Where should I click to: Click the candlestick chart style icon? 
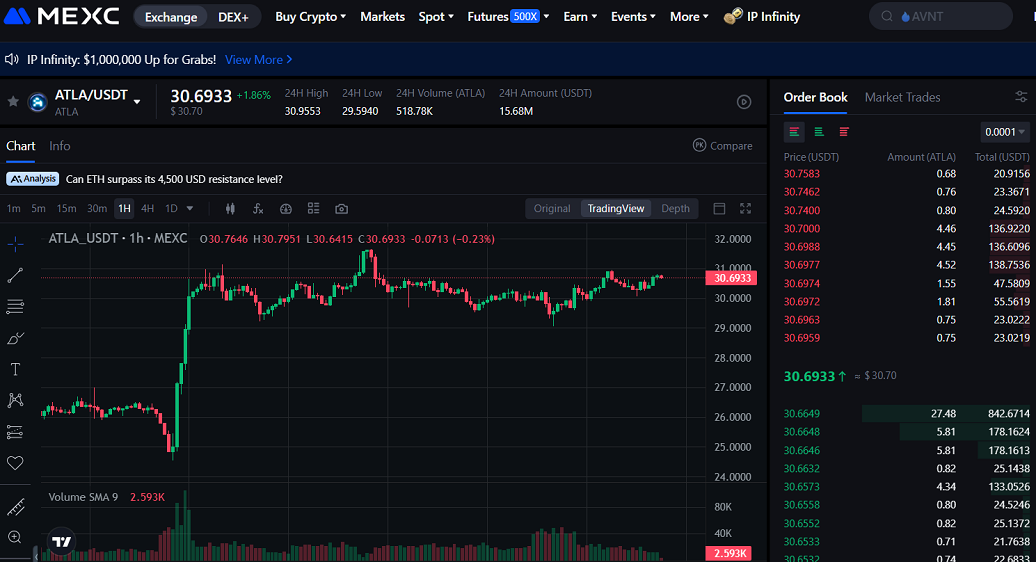(x=230, y=209)
